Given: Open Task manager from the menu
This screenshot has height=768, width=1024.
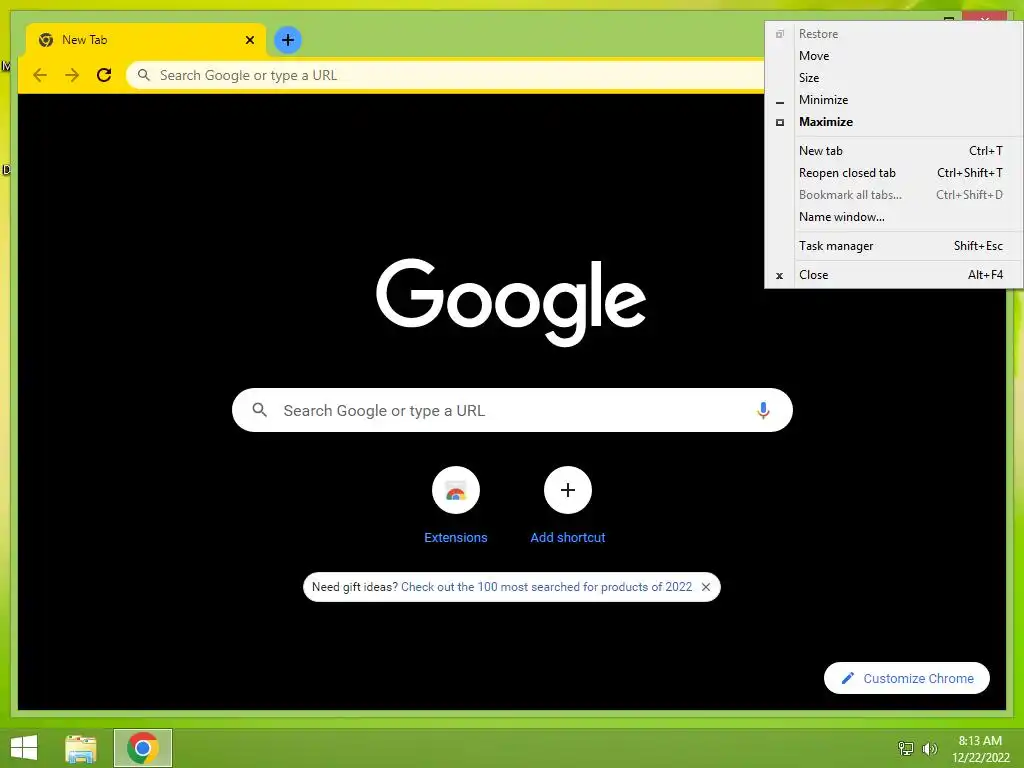Looking at the screenshot, I should click(x=894, y=246).
